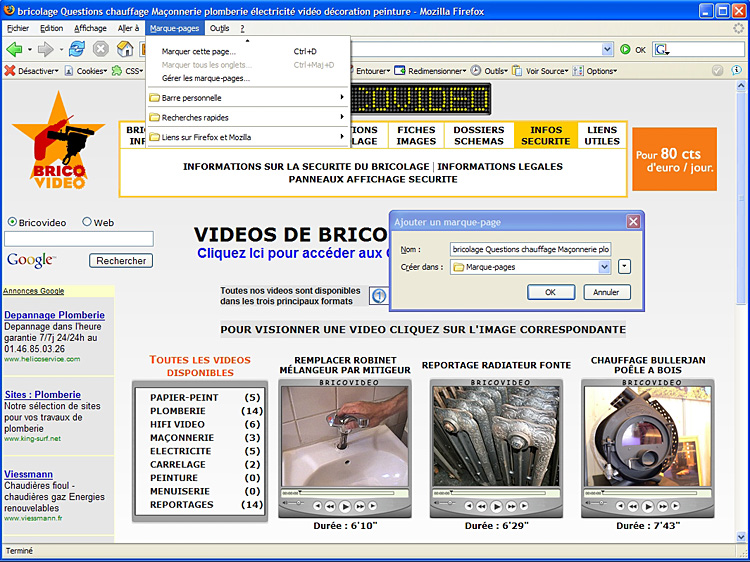750x562 pixels.
Task: Click the Firefox icon in title bar
Action: click(9, 11)
